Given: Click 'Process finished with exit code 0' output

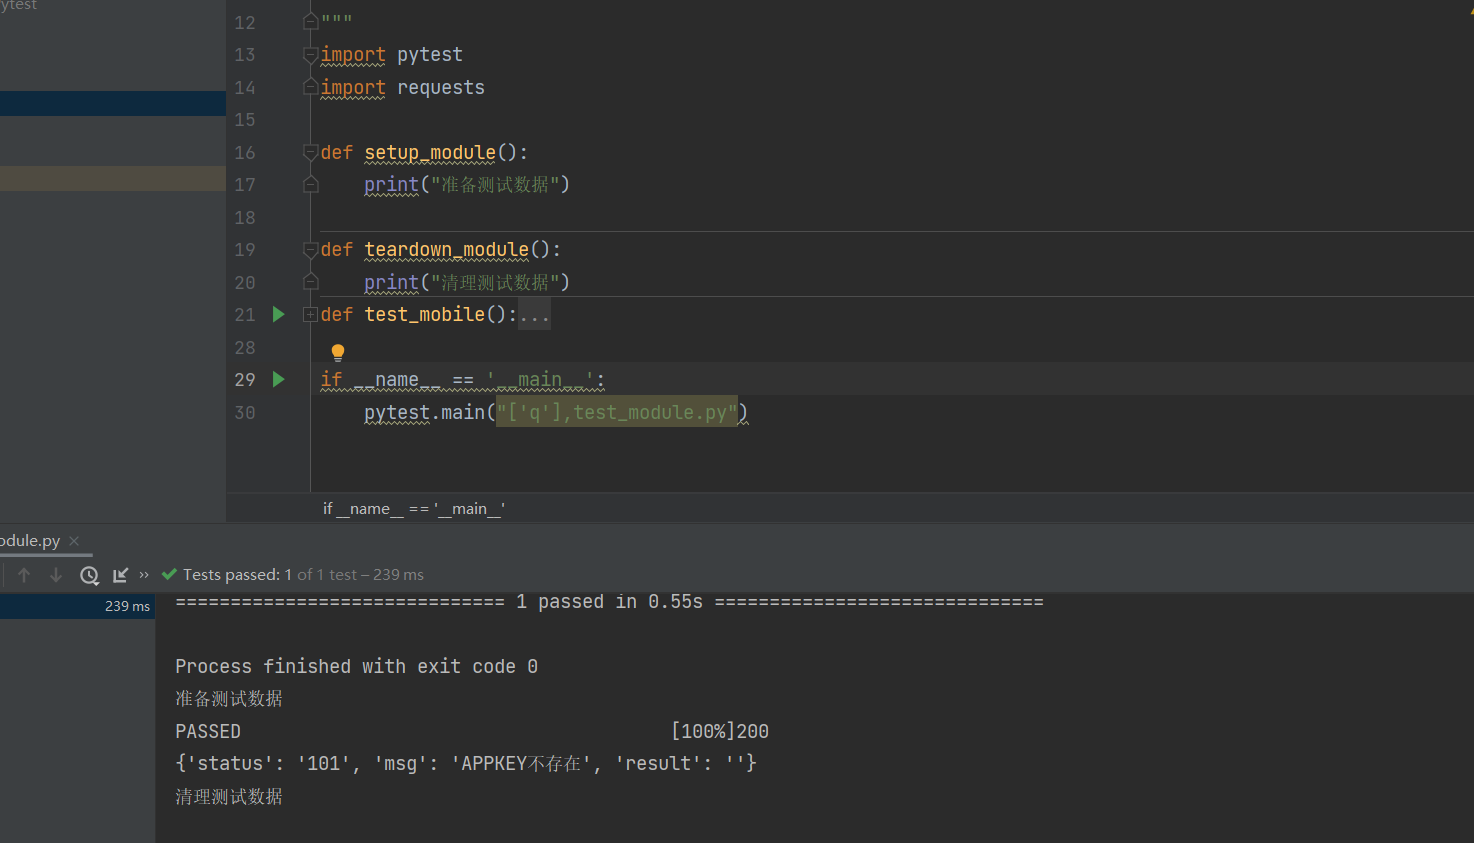Looking at the screenshot, I should pos(356,666).
